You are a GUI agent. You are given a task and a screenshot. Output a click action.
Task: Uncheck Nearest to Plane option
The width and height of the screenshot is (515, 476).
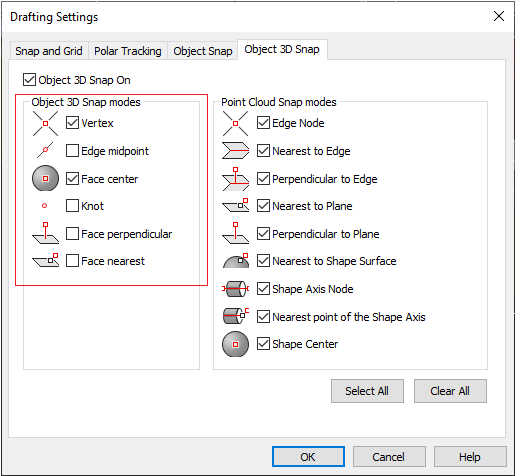[x=263, y=206]
